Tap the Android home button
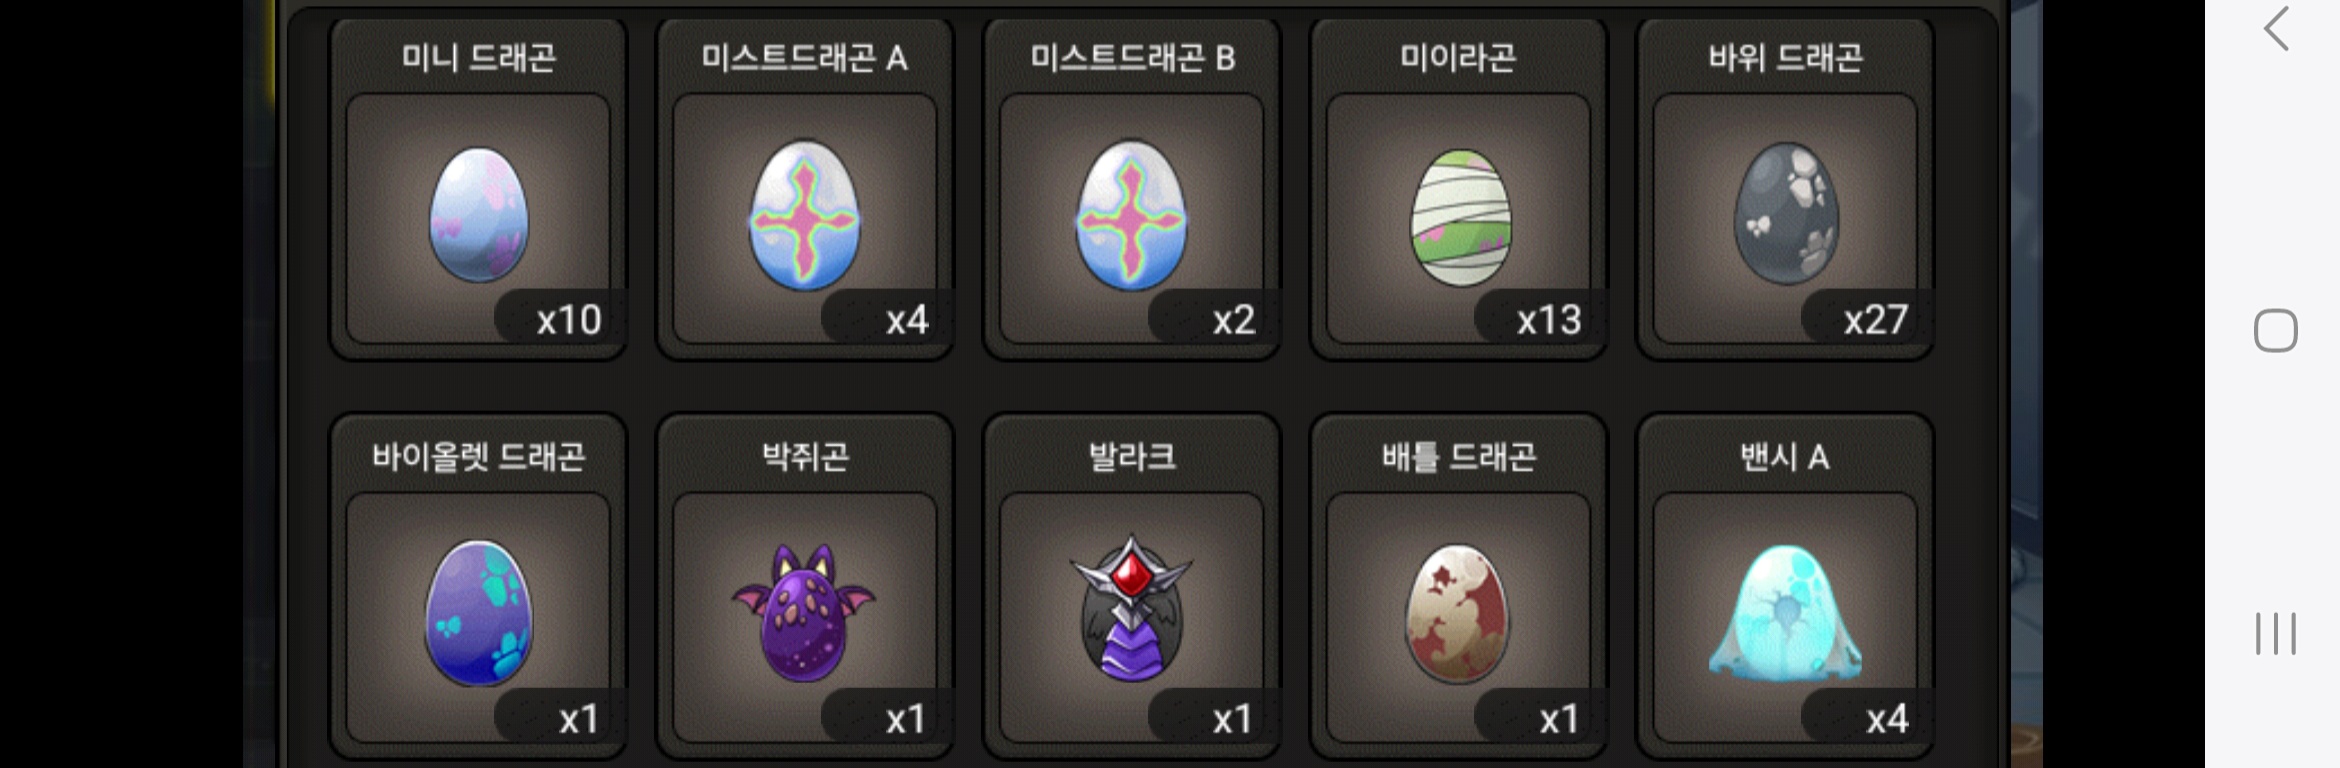This screenshot has height=768, width=2340. tap(2276, 331)
